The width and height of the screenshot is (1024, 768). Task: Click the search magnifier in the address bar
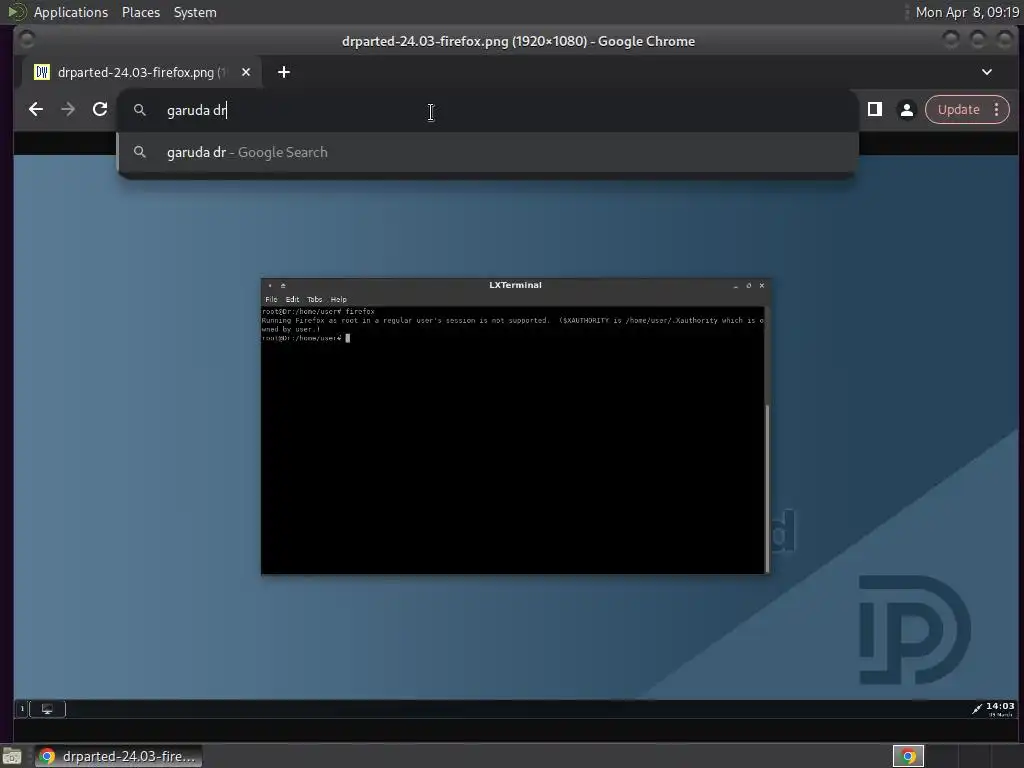point(139,110)
